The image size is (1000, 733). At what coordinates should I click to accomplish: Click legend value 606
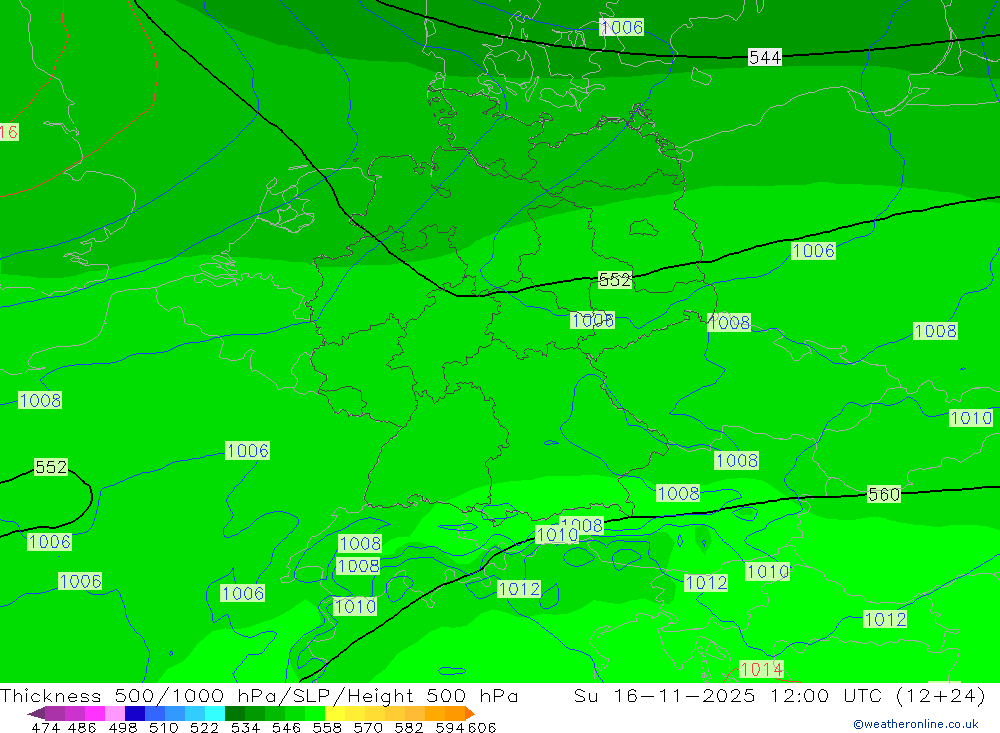(x=481, y=727)
